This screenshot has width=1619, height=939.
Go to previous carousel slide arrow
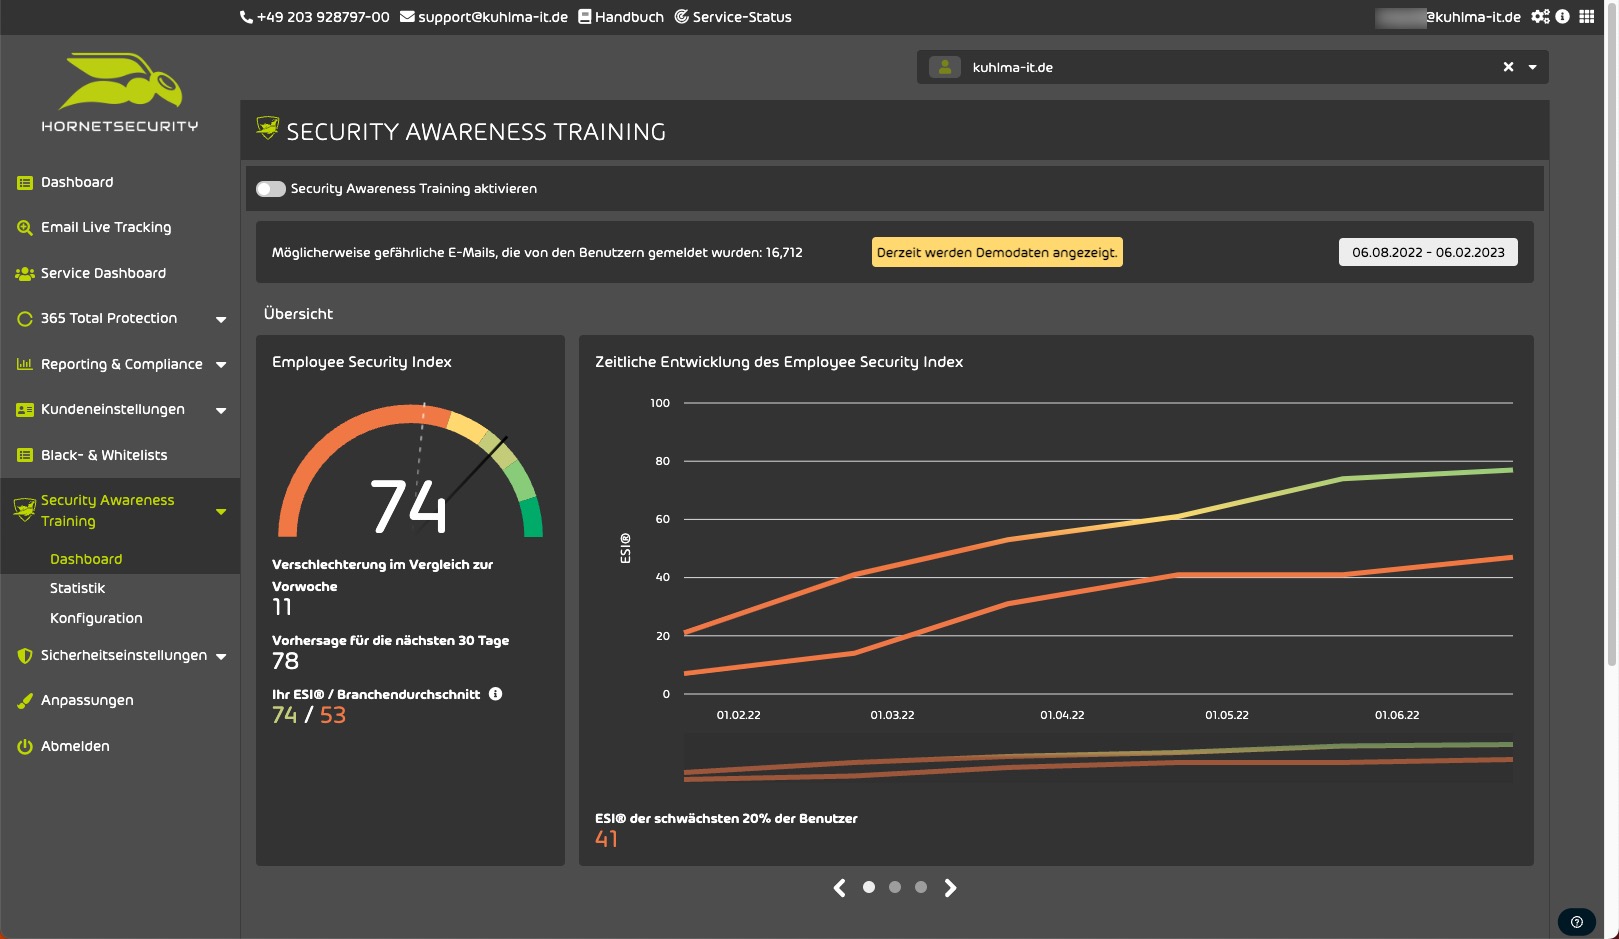click(840, 887)
